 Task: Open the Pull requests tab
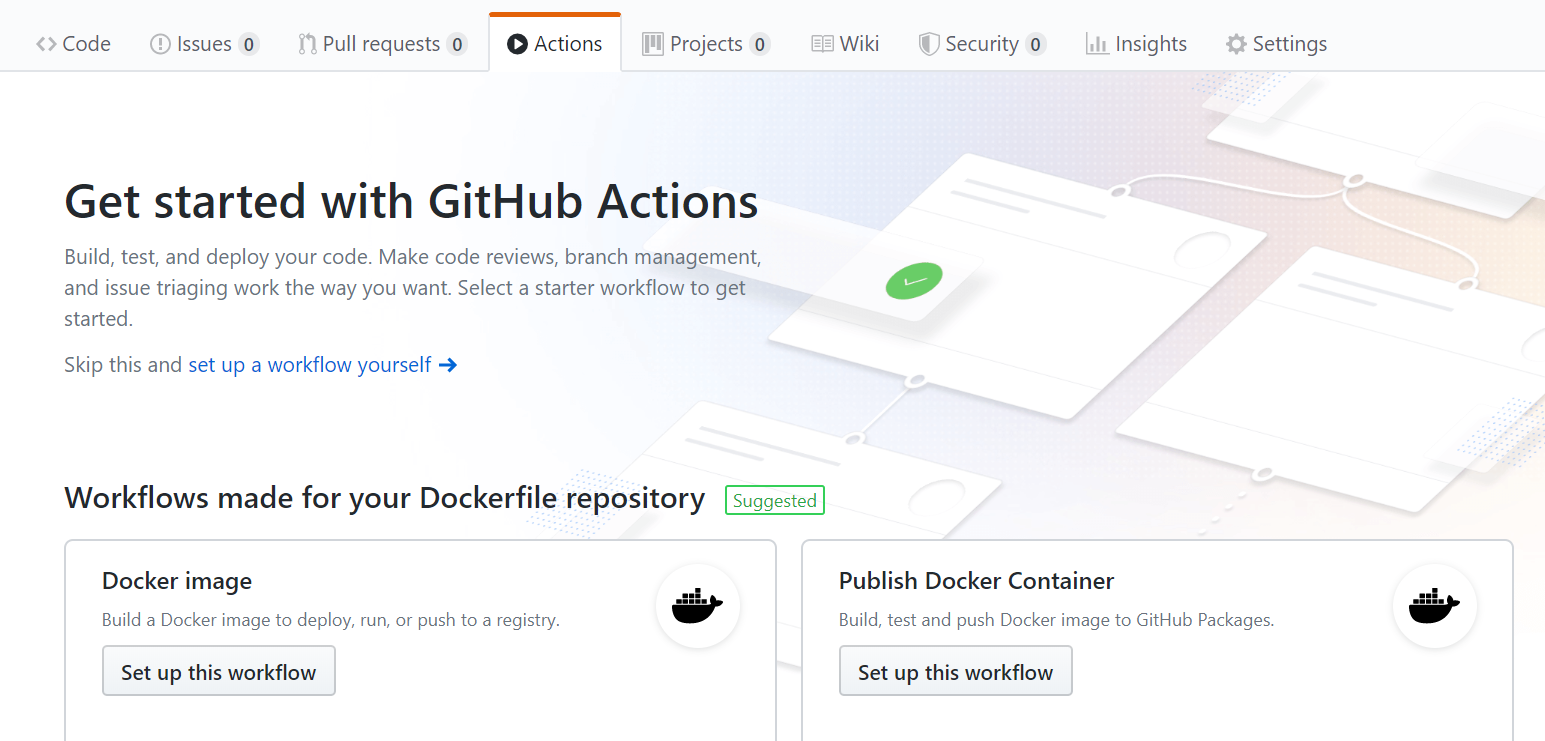(x=382, y=44)
